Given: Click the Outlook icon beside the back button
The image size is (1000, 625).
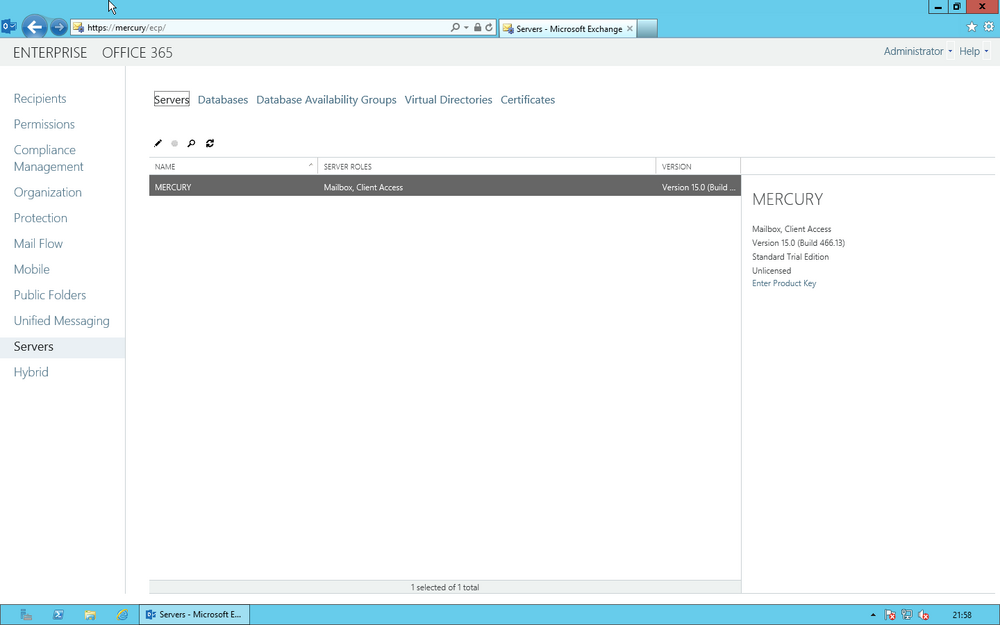Looking at the screenshot, I should 9,27.
